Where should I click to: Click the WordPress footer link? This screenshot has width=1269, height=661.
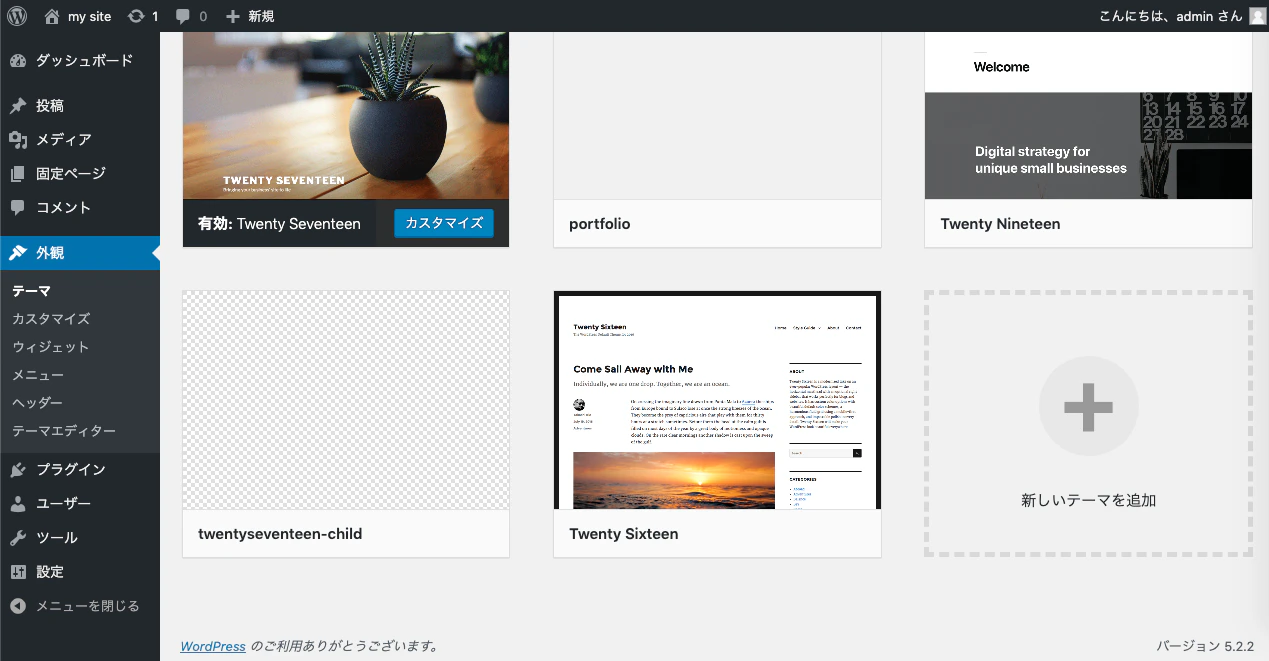[x=213, y=646]
